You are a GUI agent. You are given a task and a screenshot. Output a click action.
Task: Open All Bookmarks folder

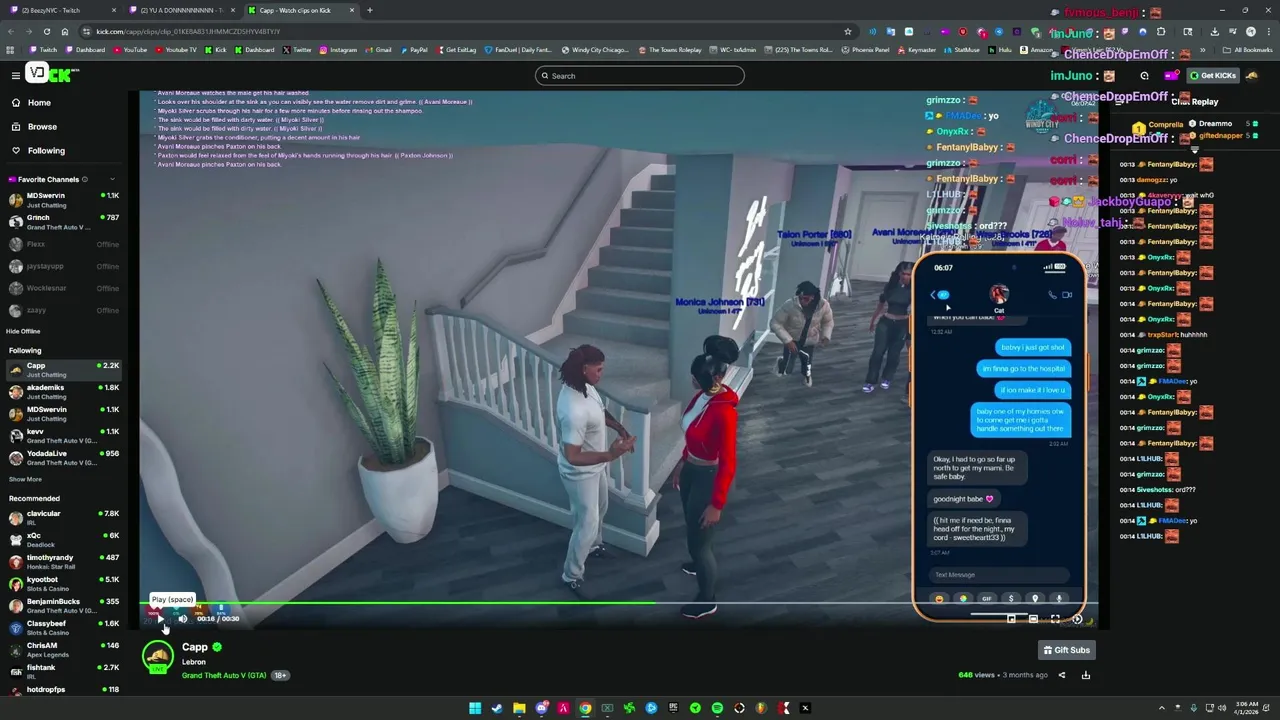1250,50
